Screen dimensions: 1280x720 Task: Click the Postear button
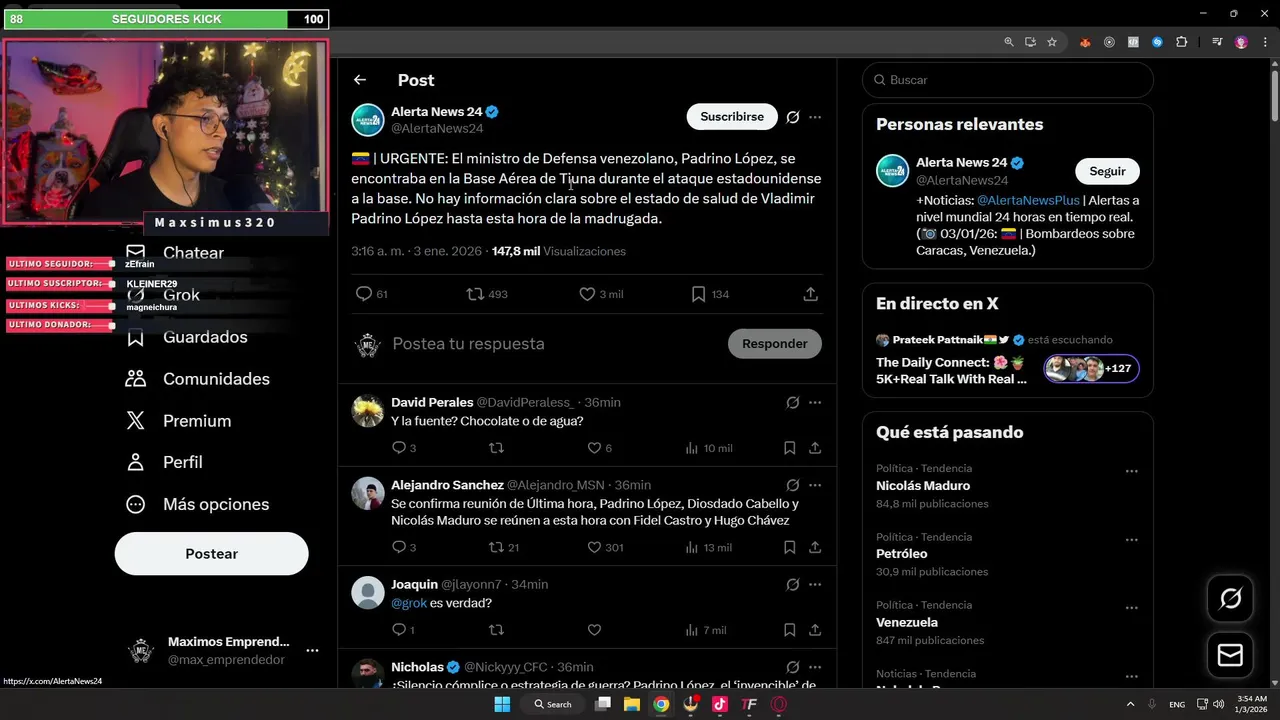(212, 554)
